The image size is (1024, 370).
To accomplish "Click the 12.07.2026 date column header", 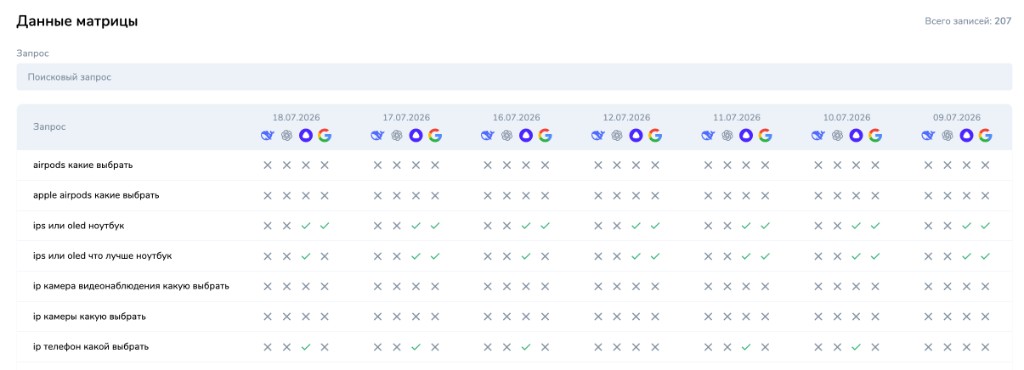I will pos(626,118).
